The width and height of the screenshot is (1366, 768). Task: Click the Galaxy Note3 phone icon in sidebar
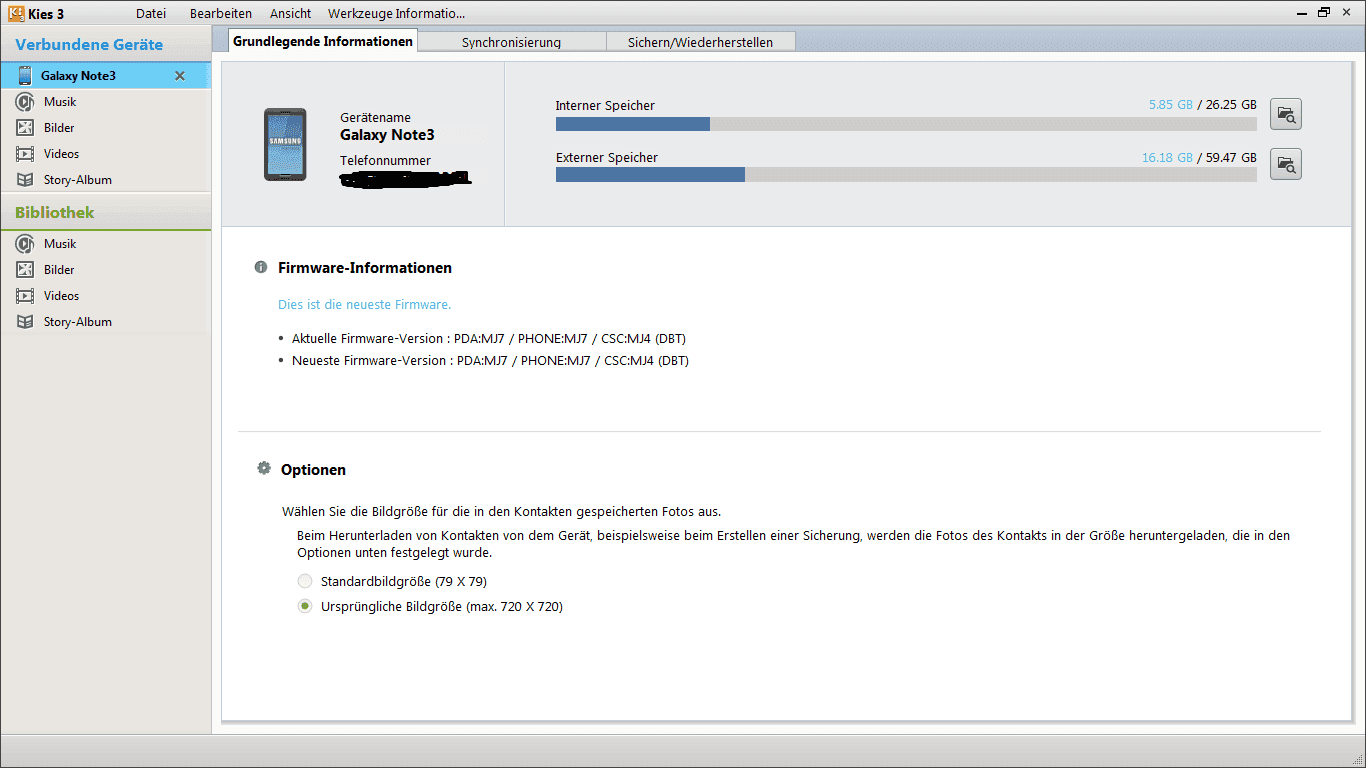click(x=25, y=76)
